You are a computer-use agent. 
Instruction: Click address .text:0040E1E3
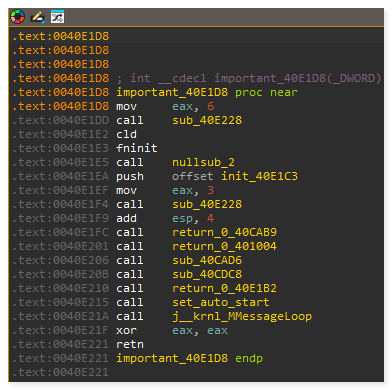click(x=60, y=148)
